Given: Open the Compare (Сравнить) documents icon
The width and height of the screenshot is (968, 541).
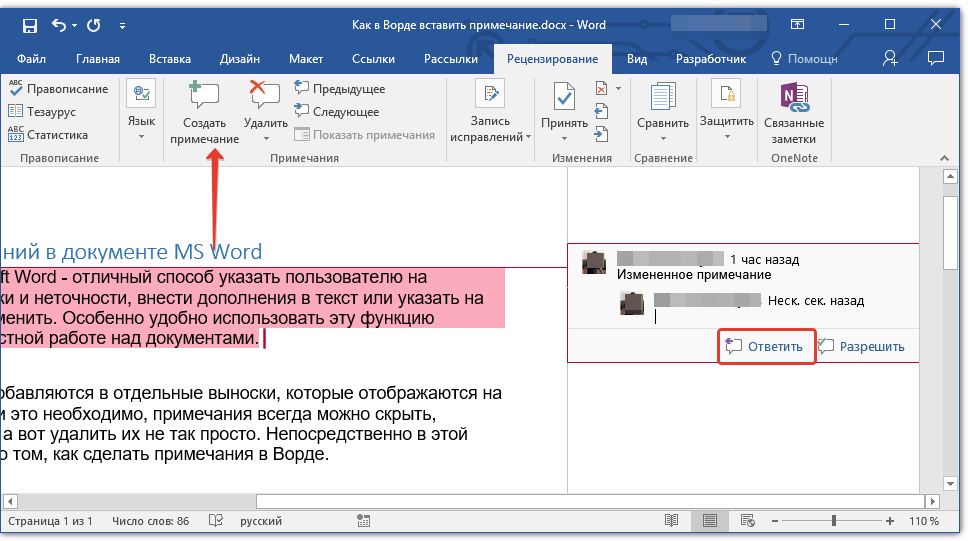Looking at the screenshot, I should 662,97.
